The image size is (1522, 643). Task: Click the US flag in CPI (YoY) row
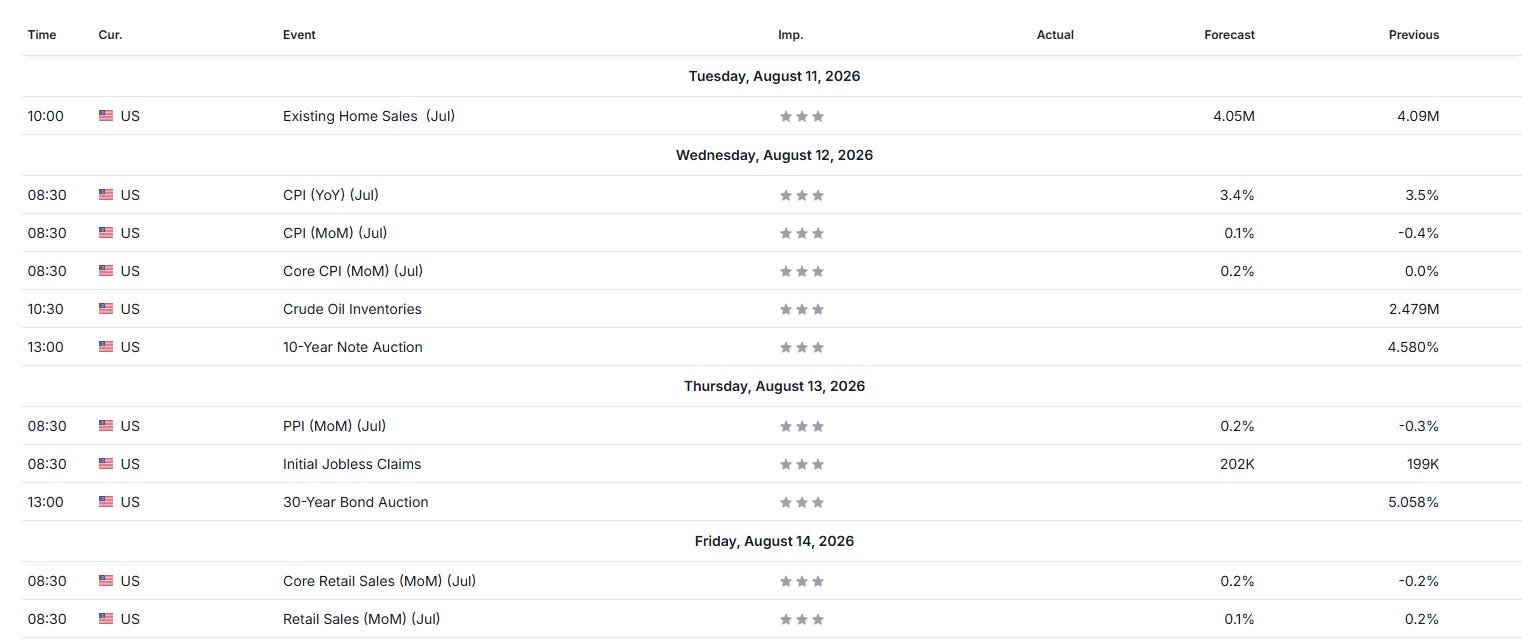coord(106,195)
